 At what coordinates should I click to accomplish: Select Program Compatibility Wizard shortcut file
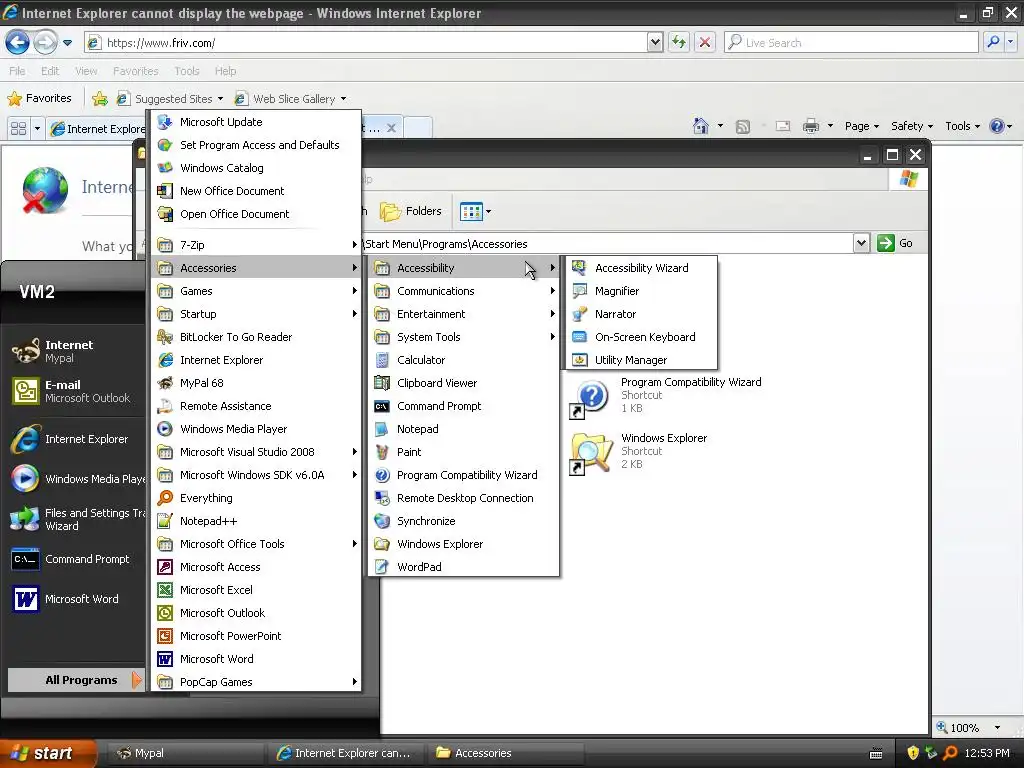pyautogui.click(x=665, y=396)
